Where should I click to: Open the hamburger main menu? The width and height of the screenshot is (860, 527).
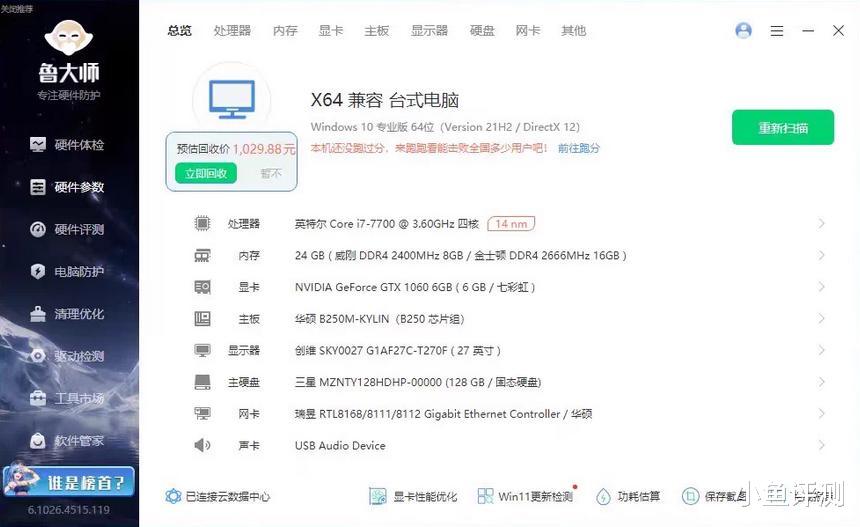[777, 31]
